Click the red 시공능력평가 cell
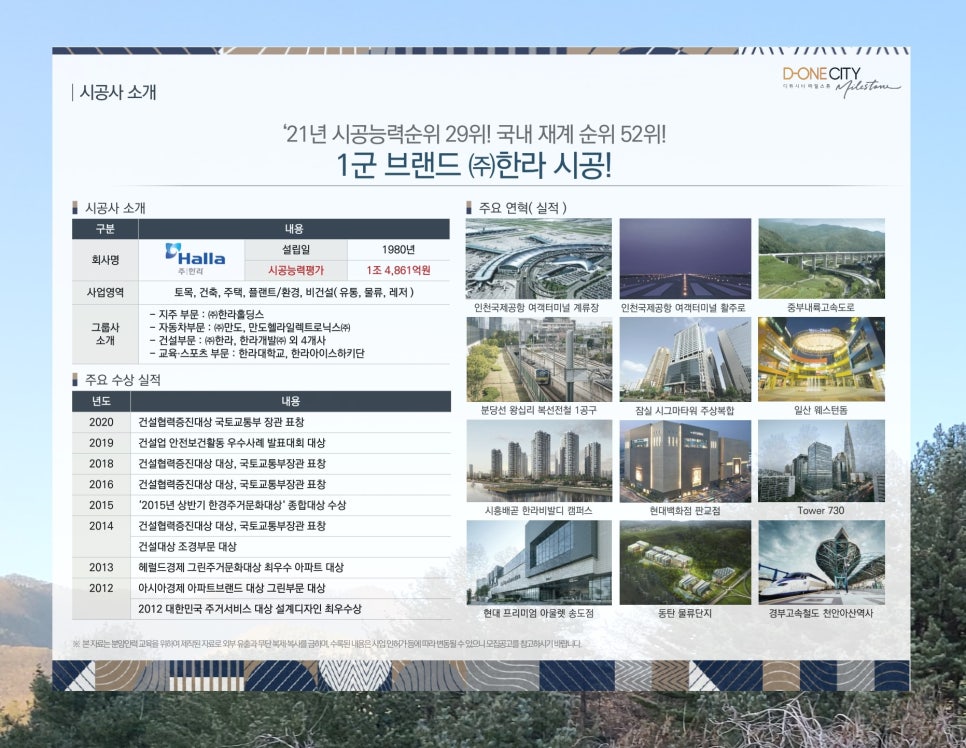The width and height of the screenshot is (966, 748). 296,270
